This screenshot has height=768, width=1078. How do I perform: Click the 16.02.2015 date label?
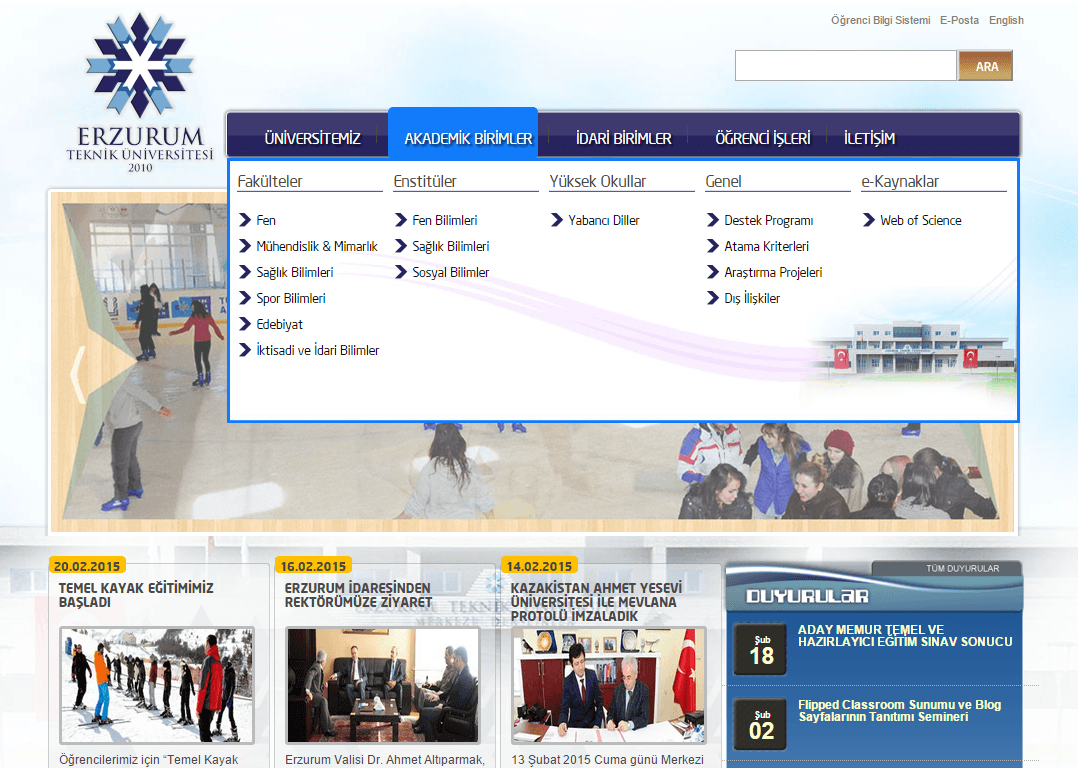(313, 566)
